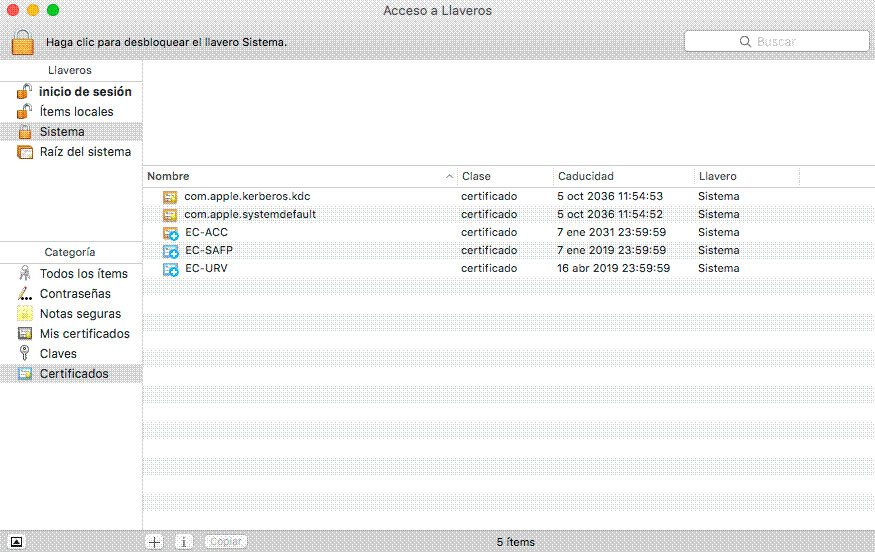This screenshot has width=875, height=552.
Task: Click the '5 ítems' status text
Action: coord(516,542)
